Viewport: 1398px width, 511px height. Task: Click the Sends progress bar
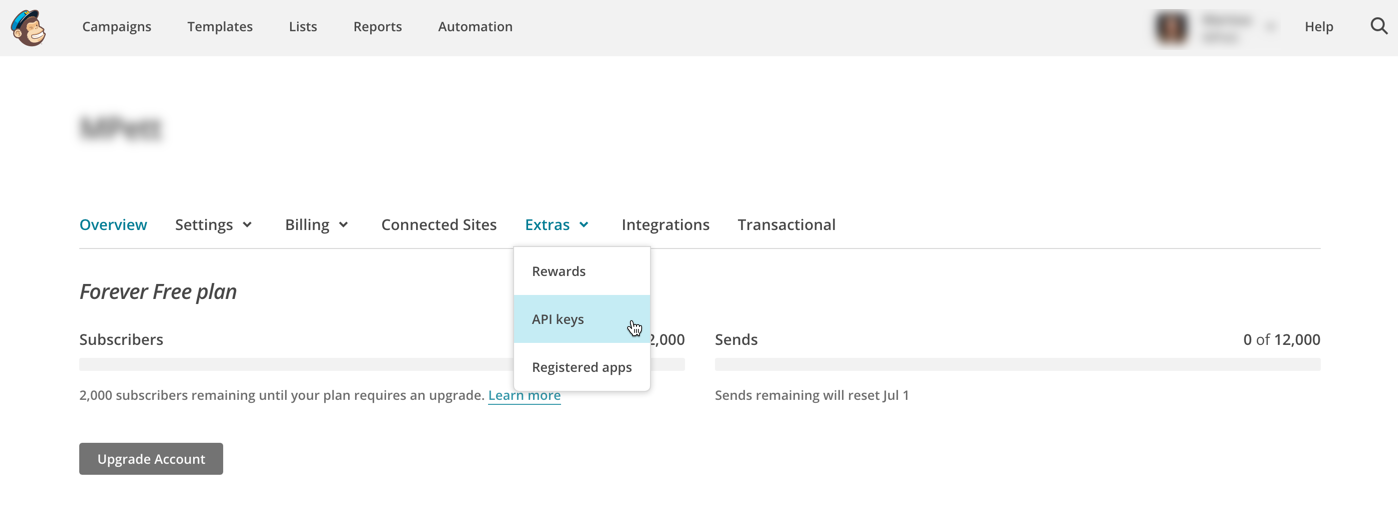[1018, 365]
